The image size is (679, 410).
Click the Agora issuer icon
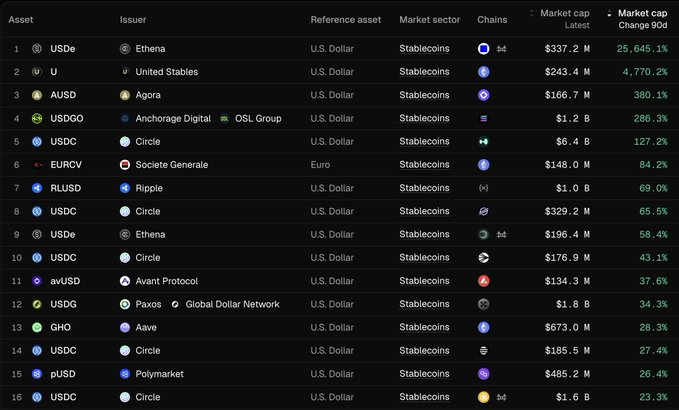pos(125,95)
